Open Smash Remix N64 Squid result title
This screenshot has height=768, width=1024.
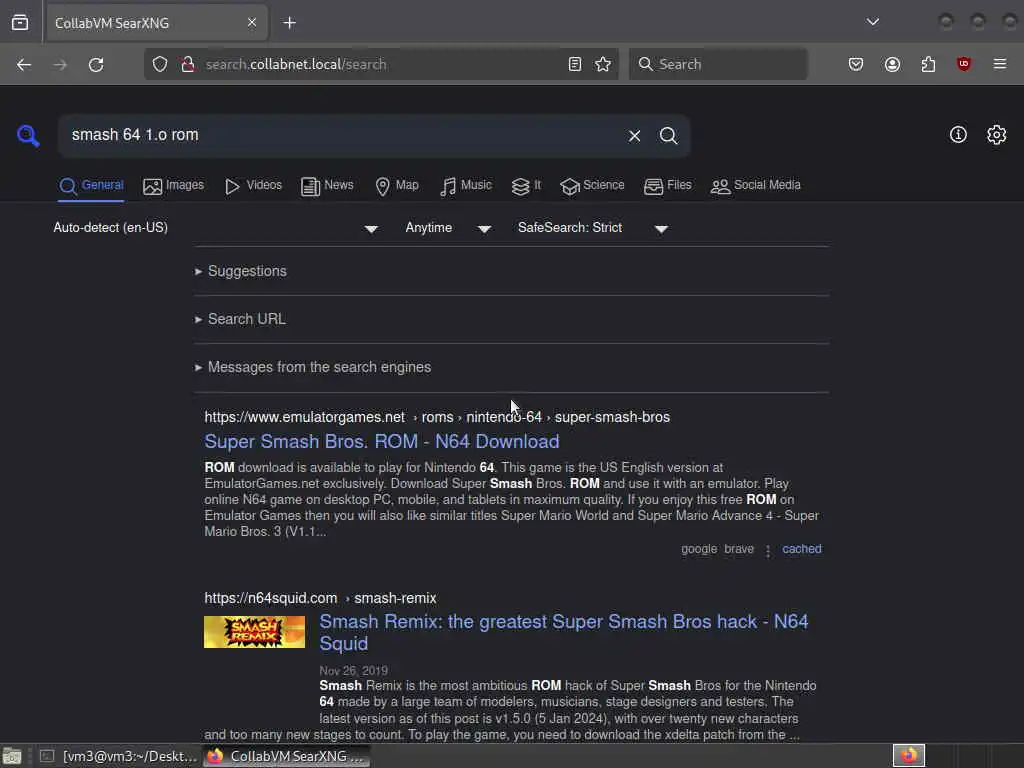coord(564,632)
